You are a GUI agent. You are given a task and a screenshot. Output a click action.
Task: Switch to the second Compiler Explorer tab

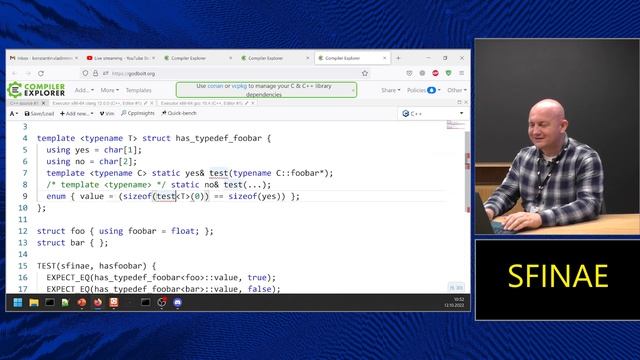tap(276, 58)
